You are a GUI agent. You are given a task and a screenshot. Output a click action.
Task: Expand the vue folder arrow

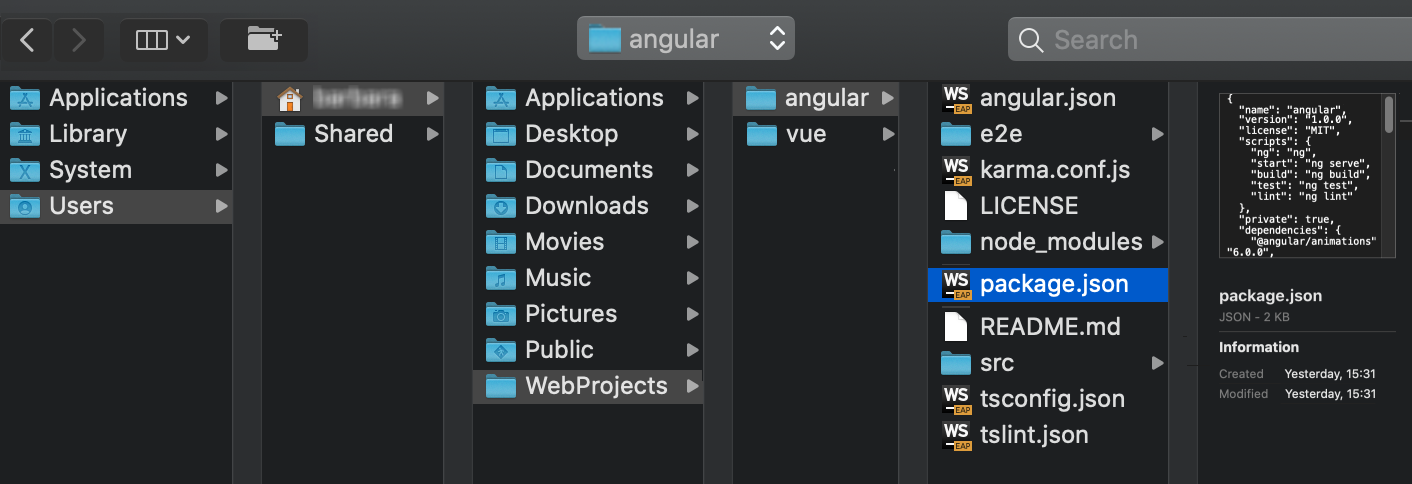(888, 134)
